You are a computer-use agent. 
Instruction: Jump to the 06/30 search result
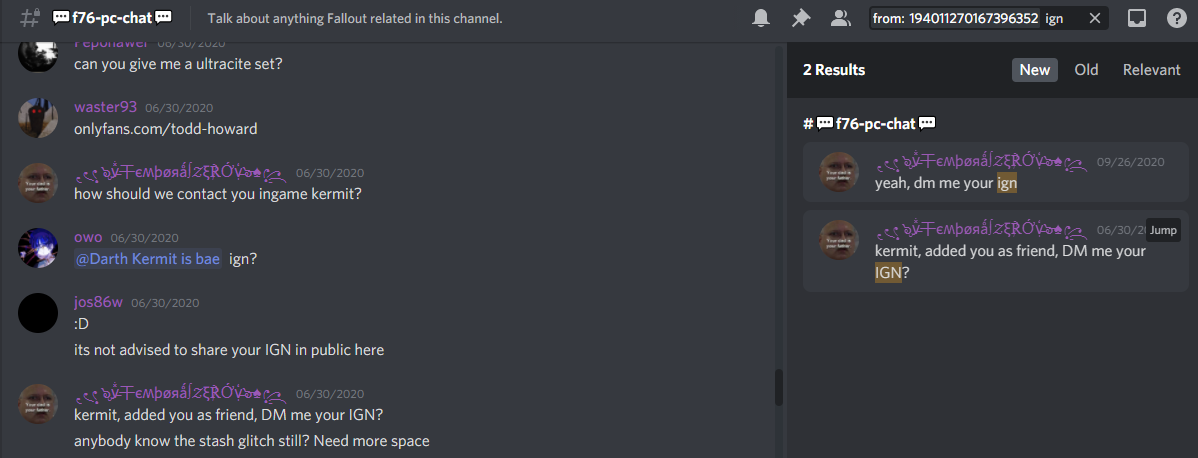(x=1163, y=230)
